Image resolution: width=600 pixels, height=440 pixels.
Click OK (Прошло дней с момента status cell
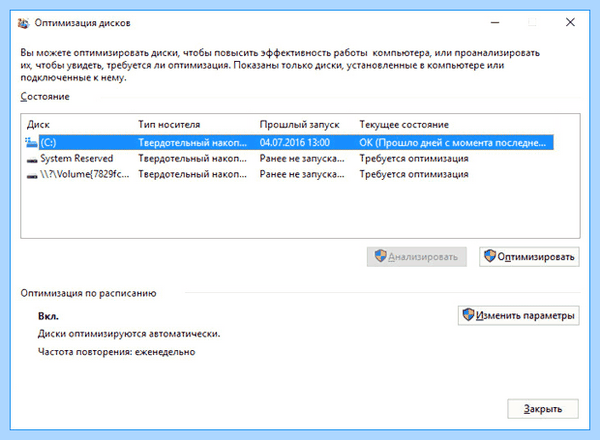click(453, 143)
